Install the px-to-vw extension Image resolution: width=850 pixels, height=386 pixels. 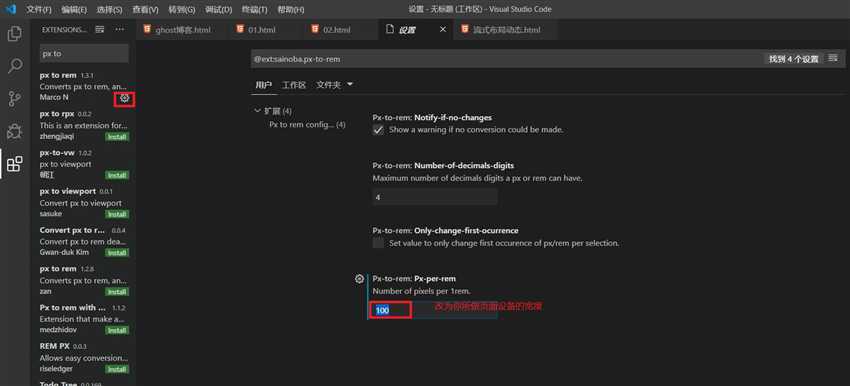click(117, 176)
